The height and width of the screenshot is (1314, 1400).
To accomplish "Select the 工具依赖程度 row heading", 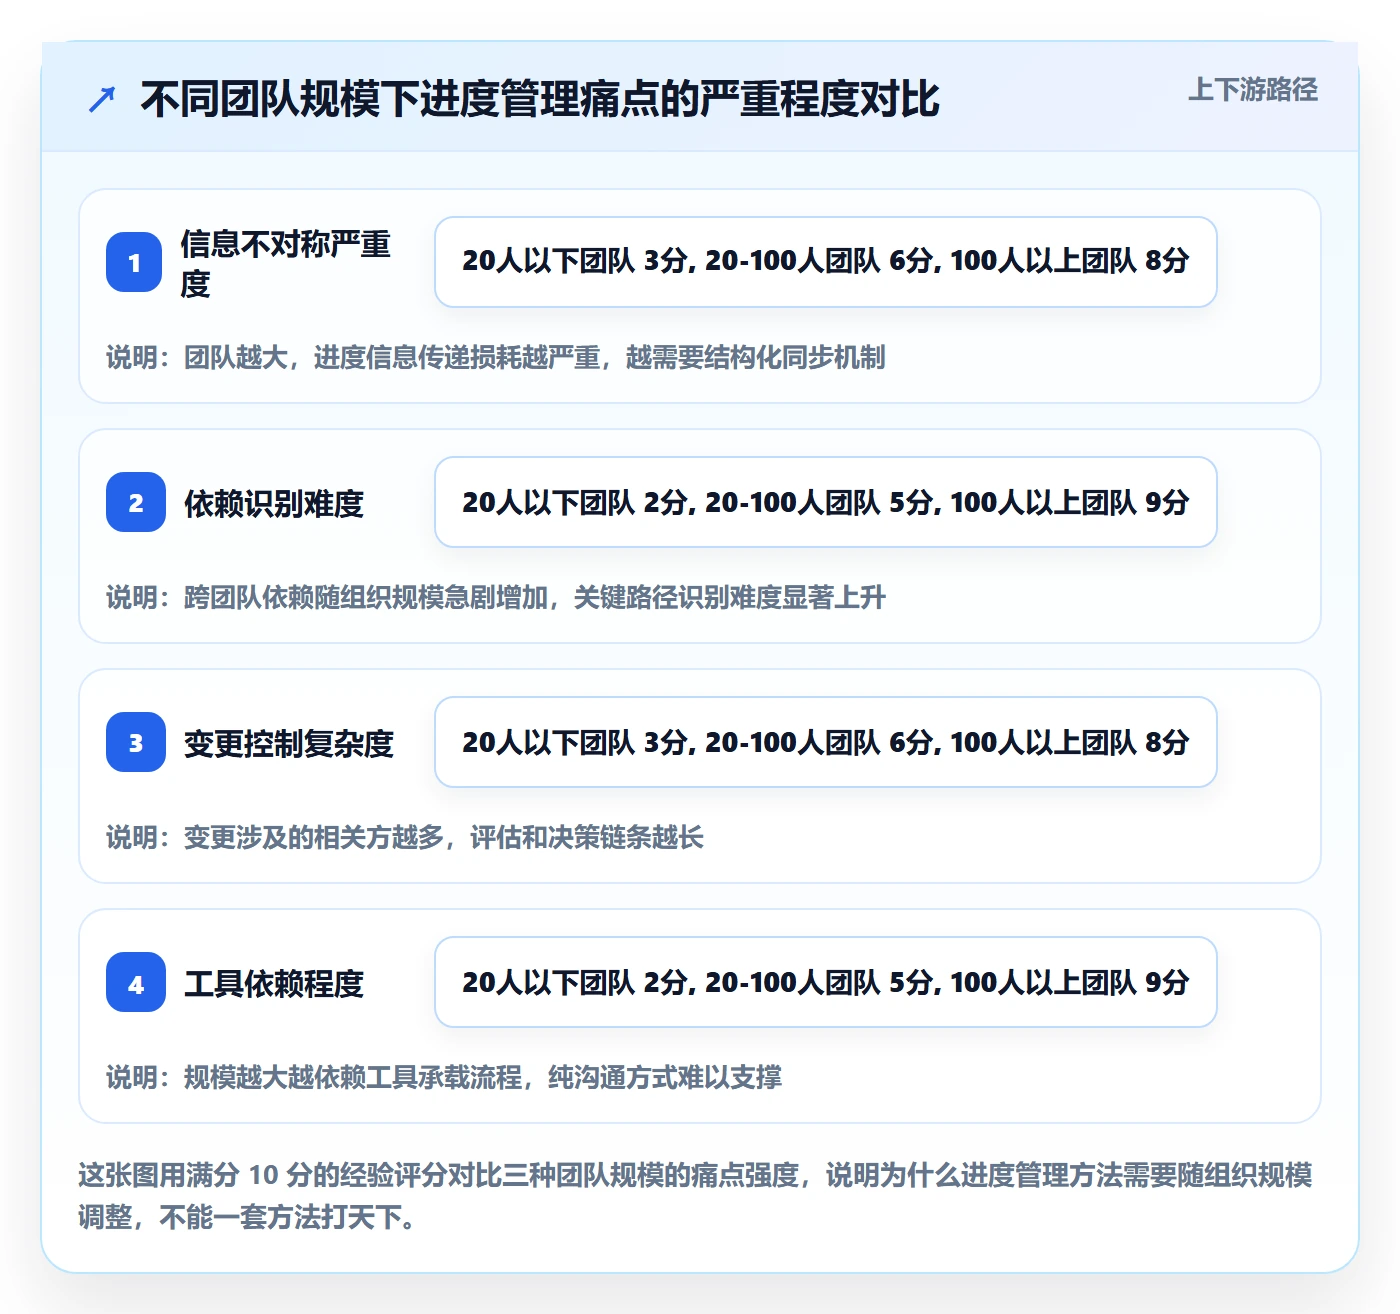I will [x=274, y=983].
